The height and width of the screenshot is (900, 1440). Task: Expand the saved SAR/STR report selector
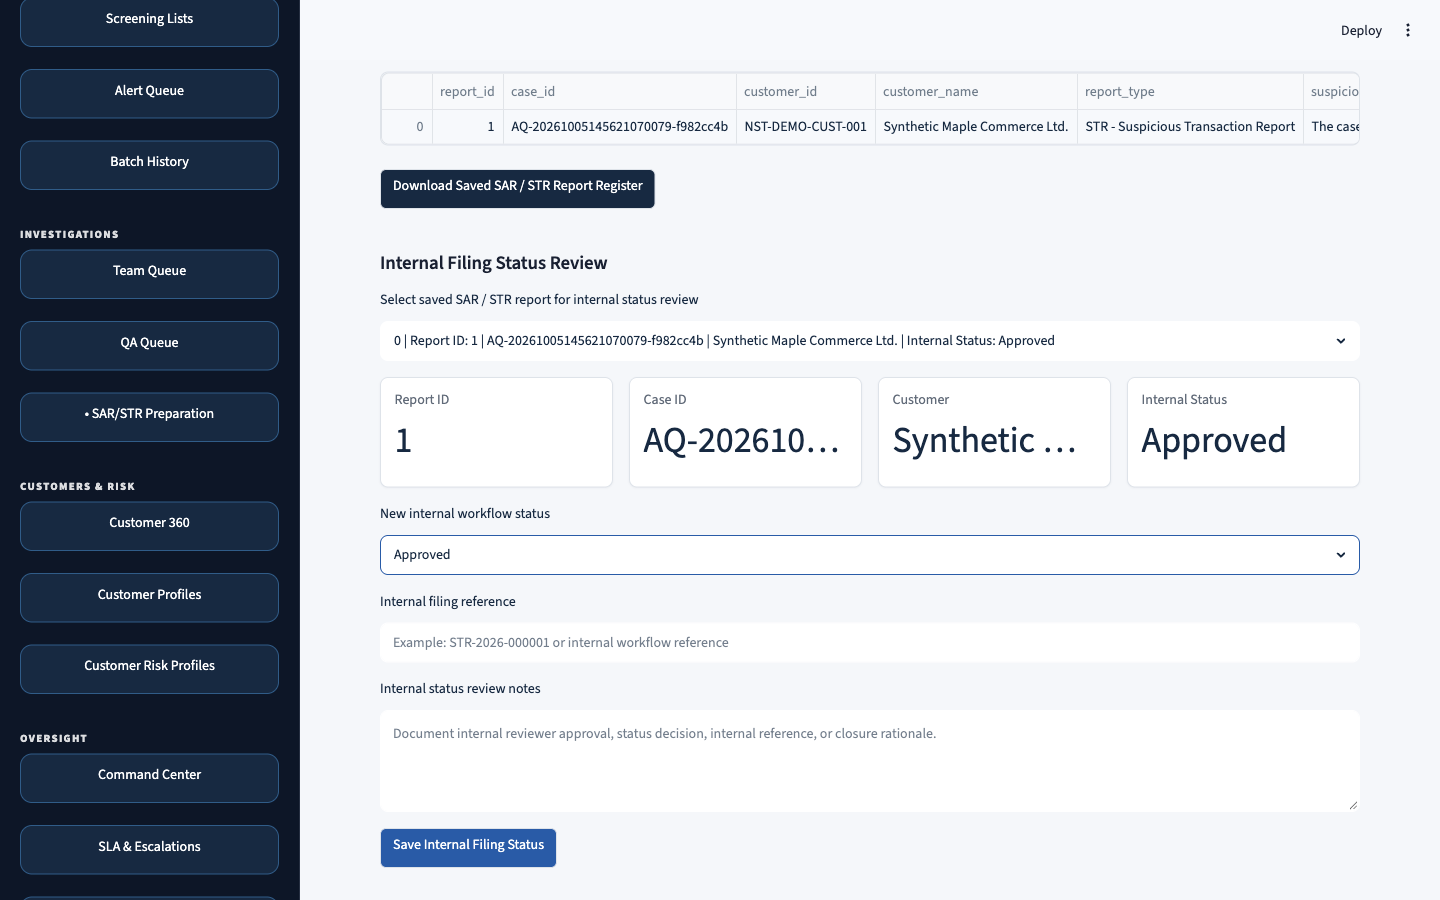[x=869, y=341]
